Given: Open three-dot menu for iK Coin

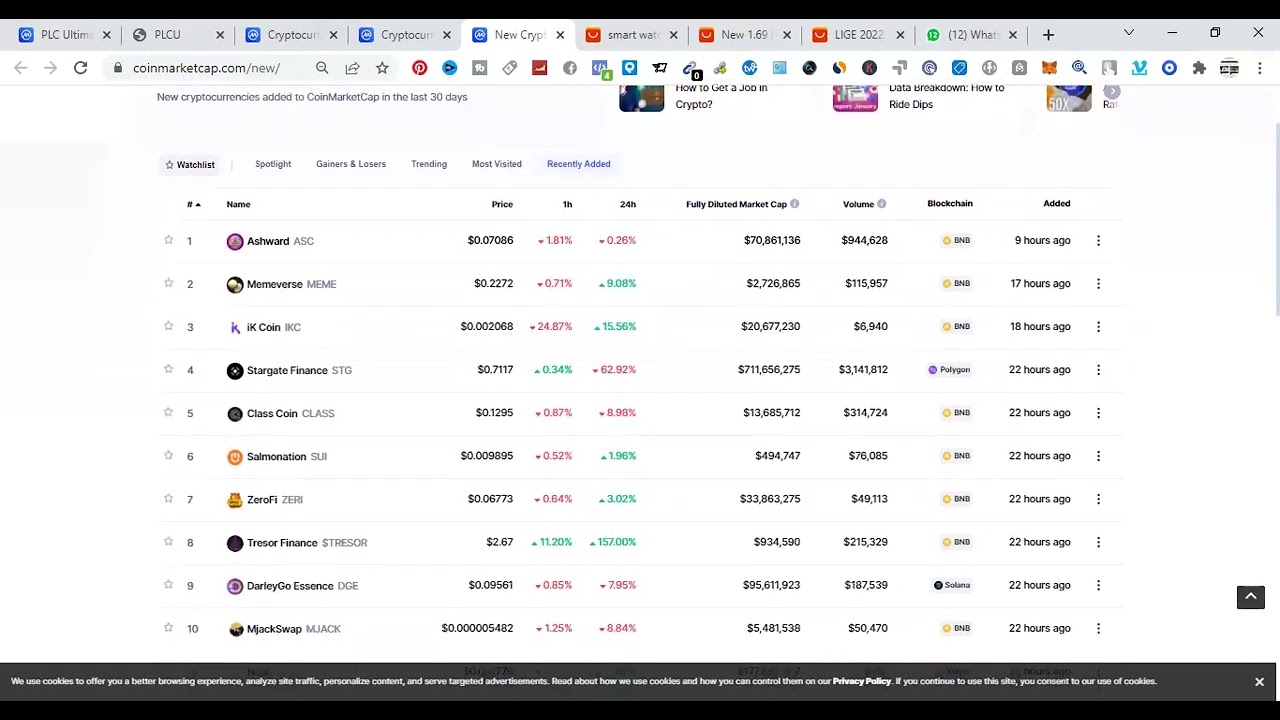Looking at the screenshot, I should pos(1098,327).
